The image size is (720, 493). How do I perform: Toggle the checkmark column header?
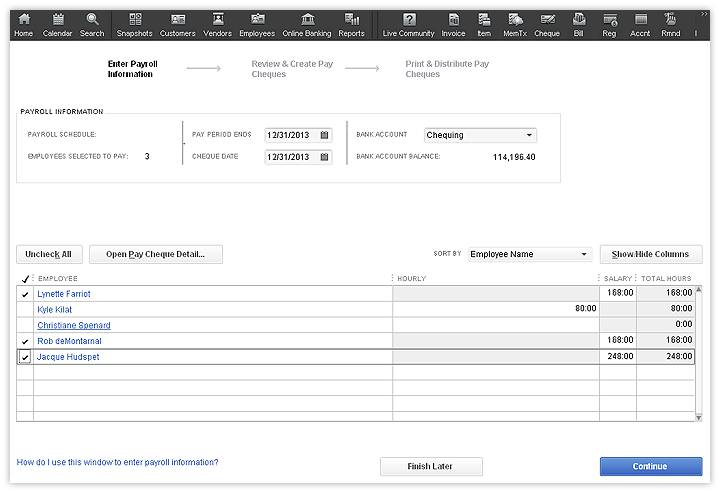(25, 279)
